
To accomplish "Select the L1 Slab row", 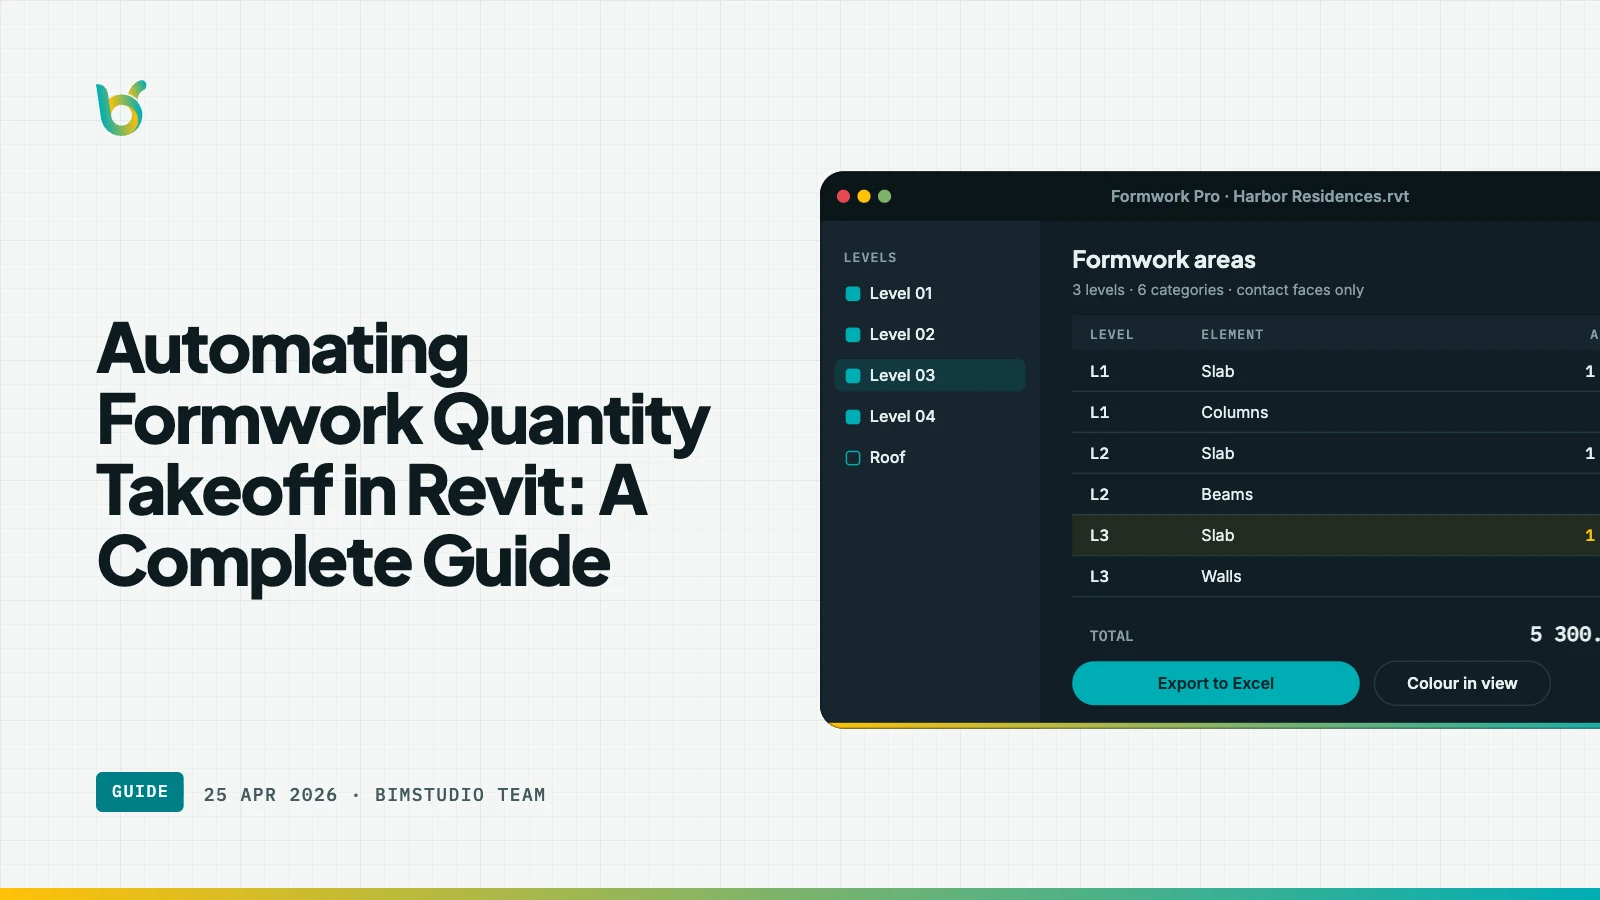I will point(1336,371).
